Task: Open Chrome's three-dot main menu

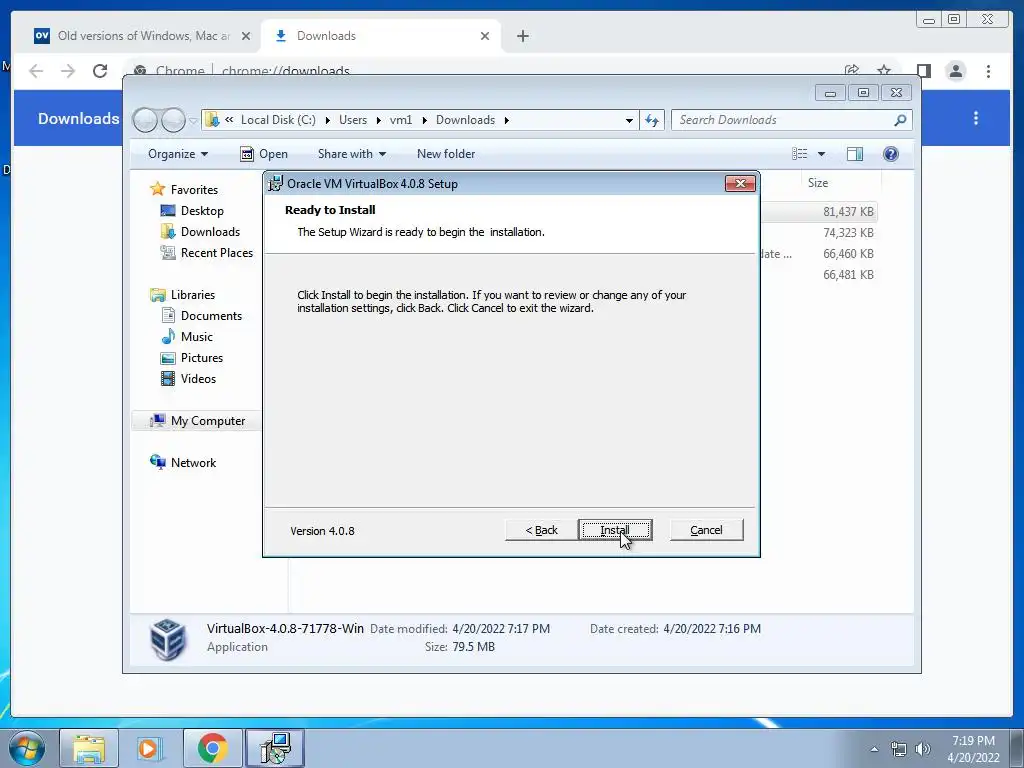Action: click(x=988, y=71)
